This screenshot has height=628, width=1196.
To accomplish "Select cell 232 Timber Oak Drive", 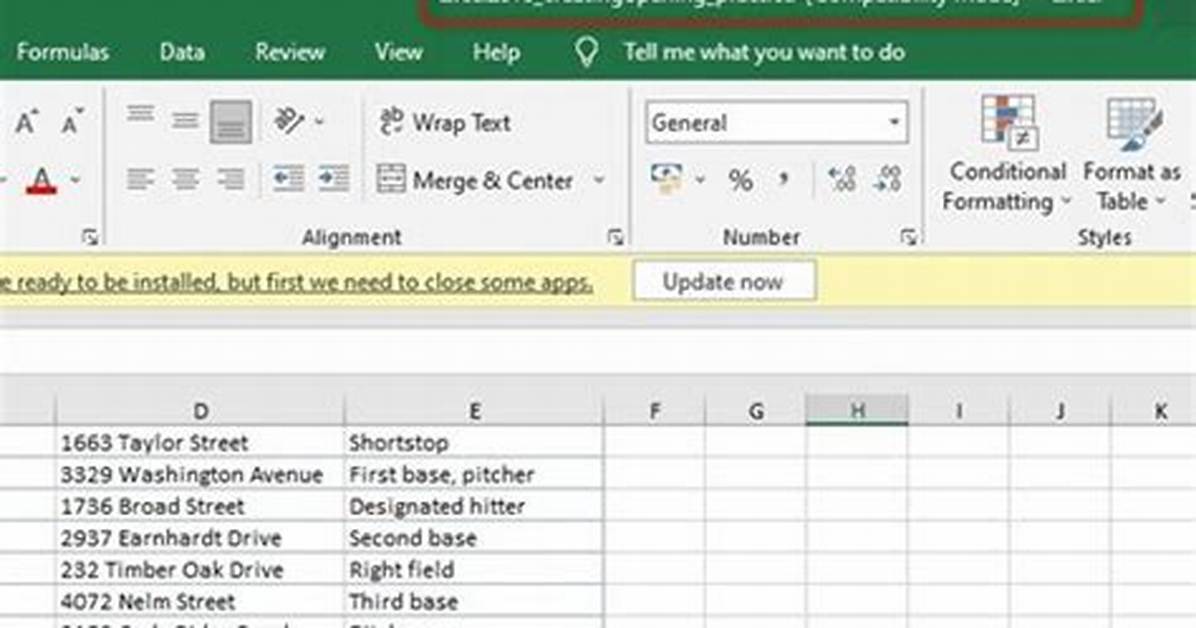I will pyautogui.click(x=201, y=569).
